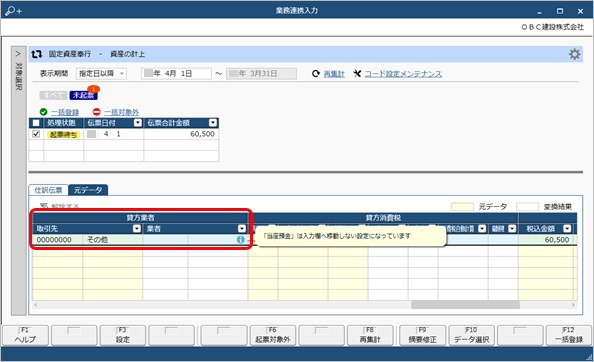Select the すべて filter tab
Screen dimensions: 594x362
53,95
